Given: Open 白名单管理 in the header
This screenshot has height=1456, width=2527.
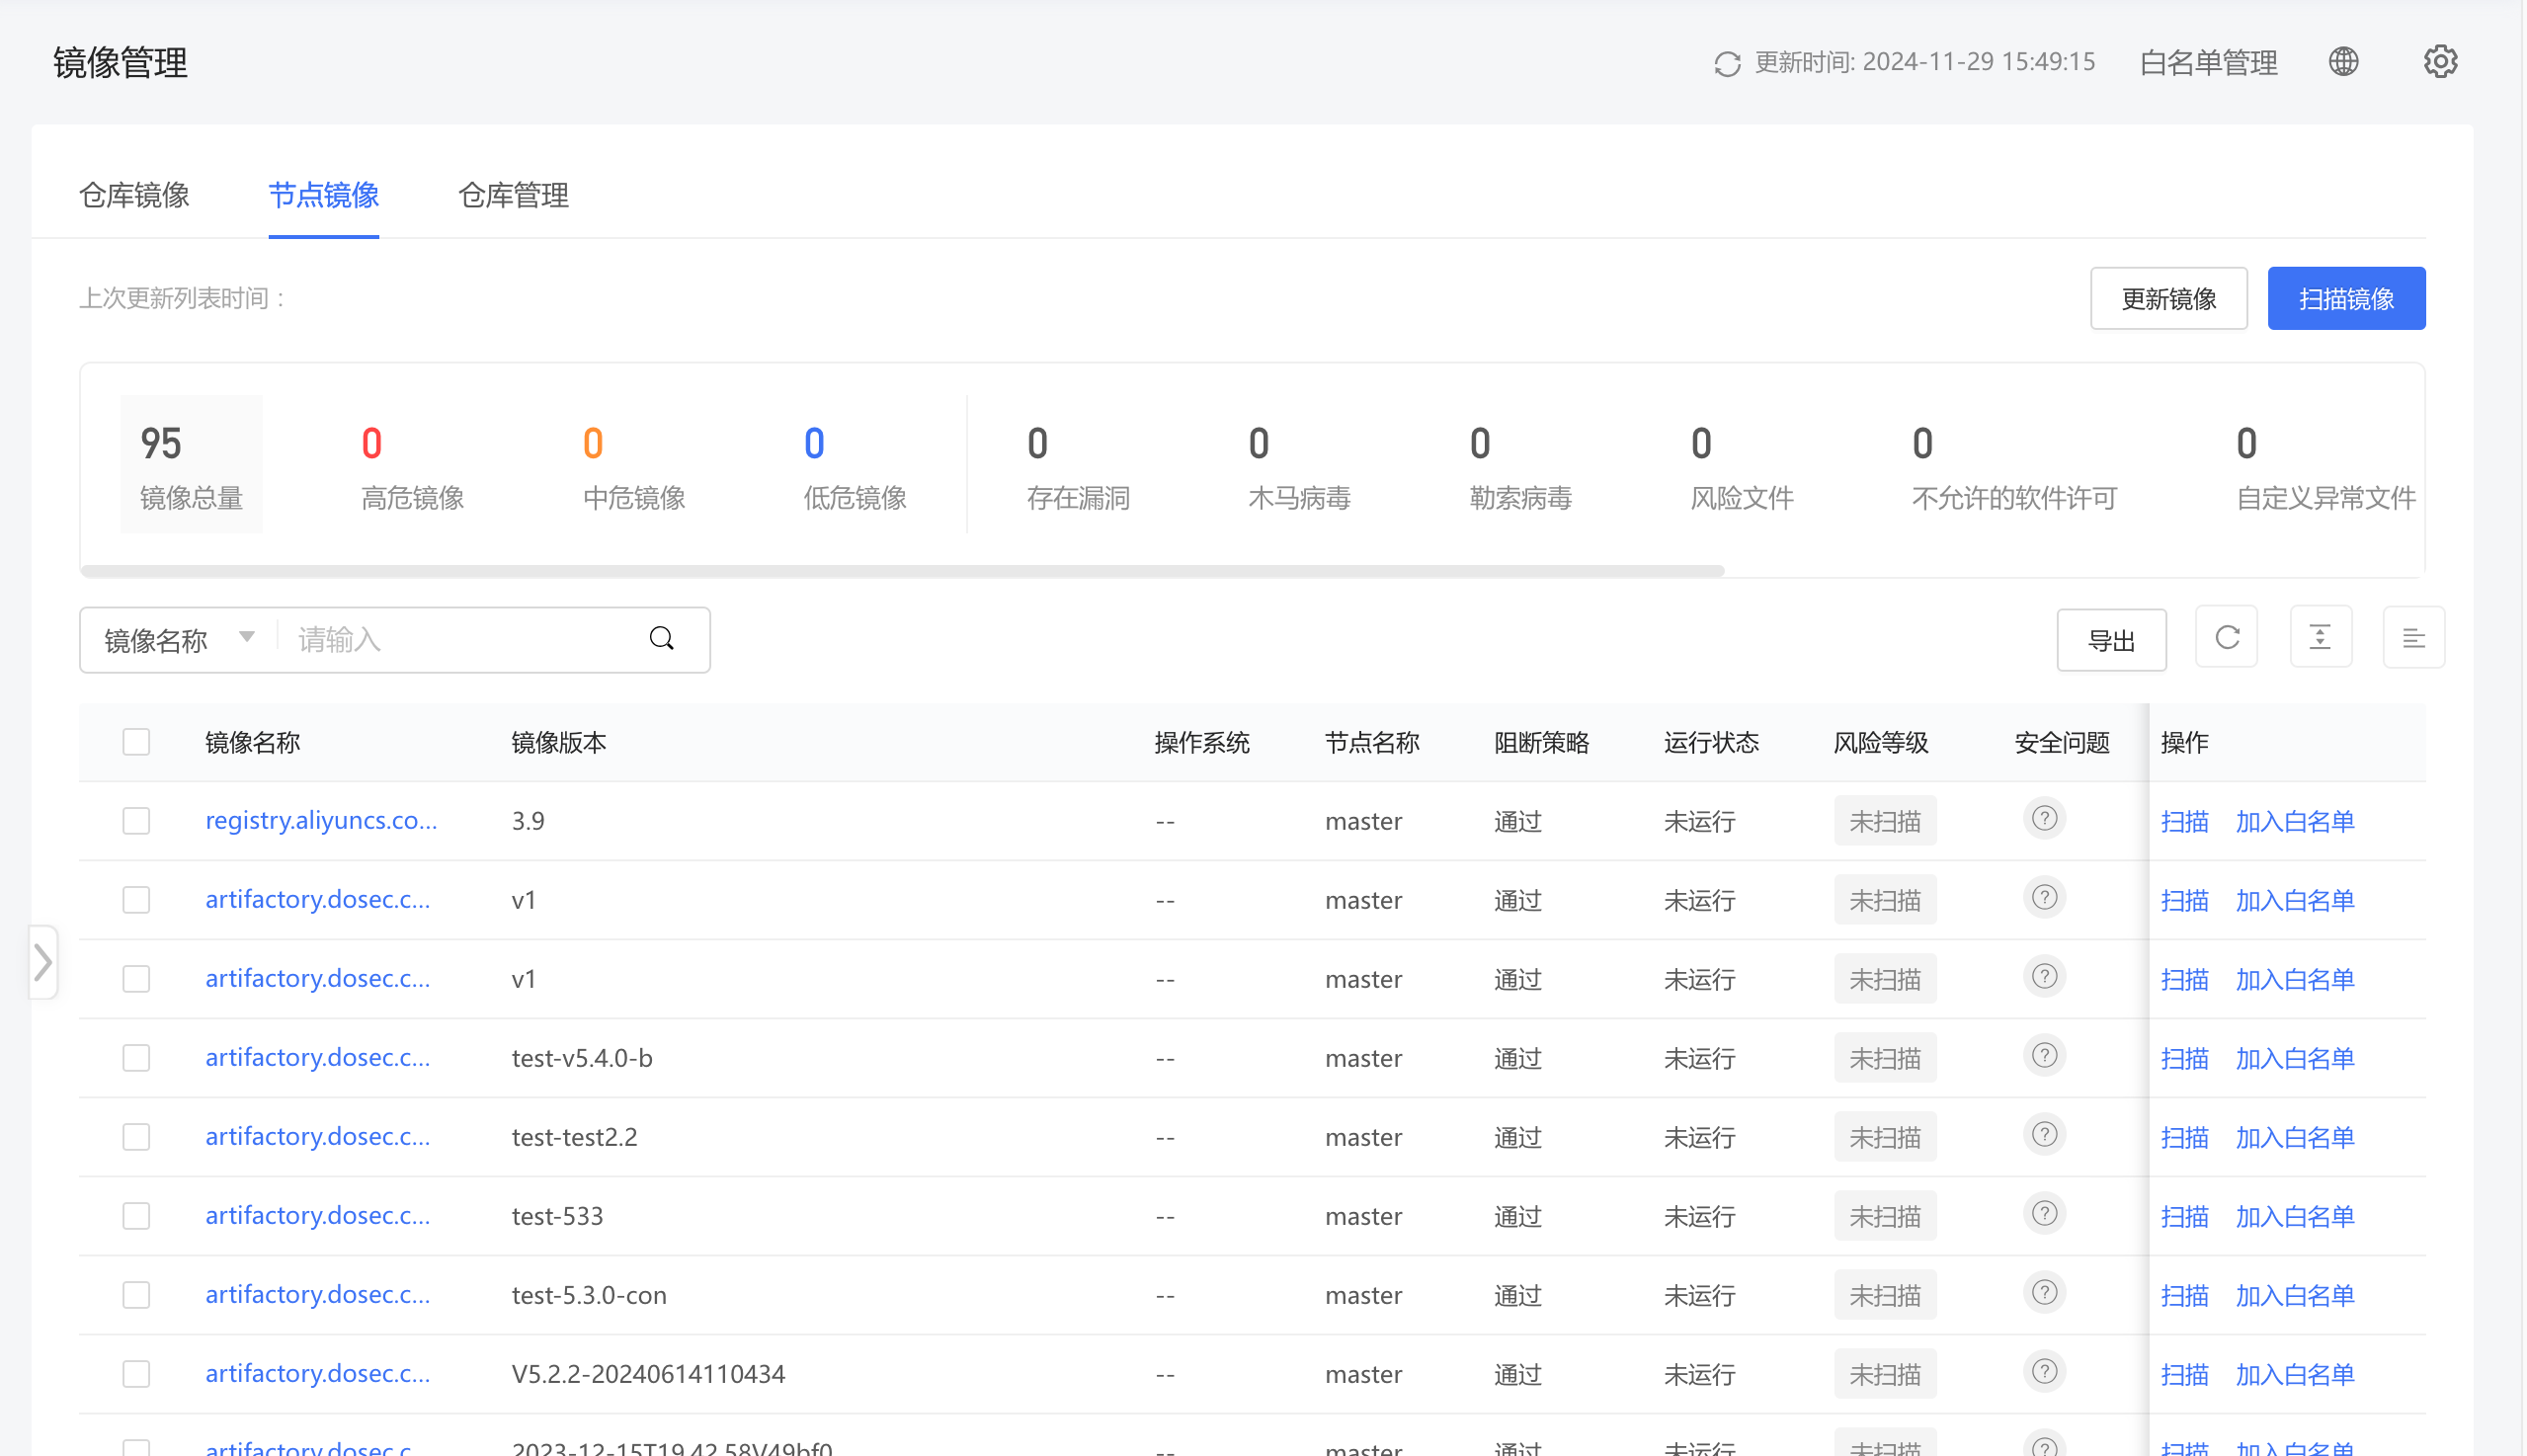Looking at the screenshot, I should tap(2208, 63).
